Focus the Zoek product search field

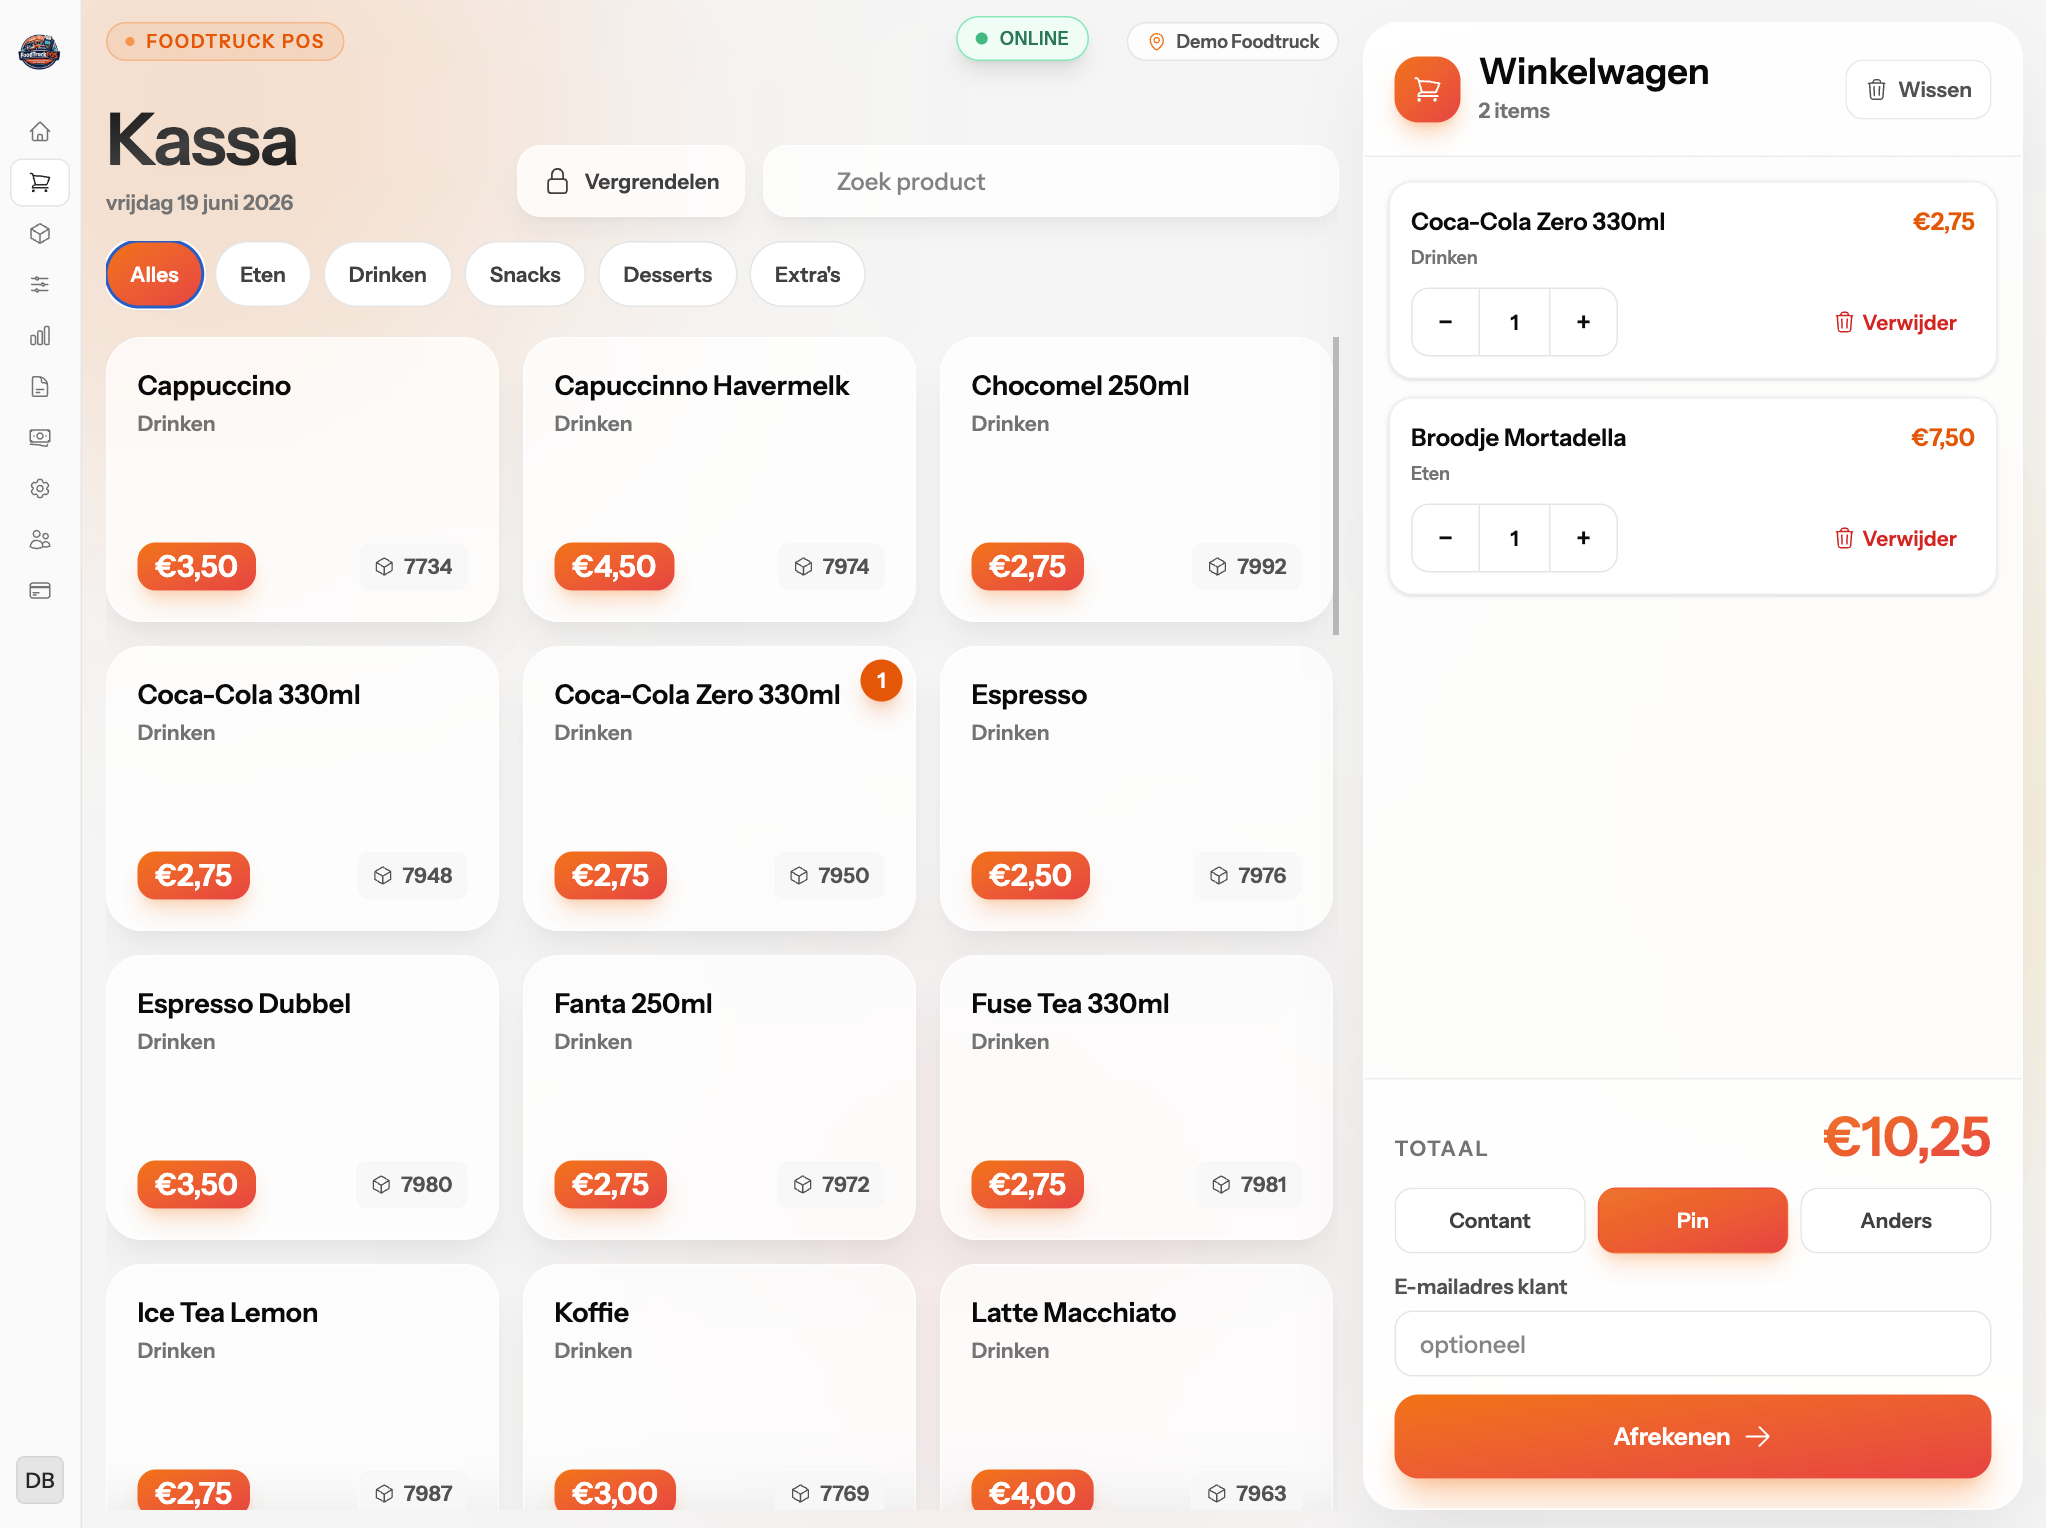click(x=1050, y=181)
